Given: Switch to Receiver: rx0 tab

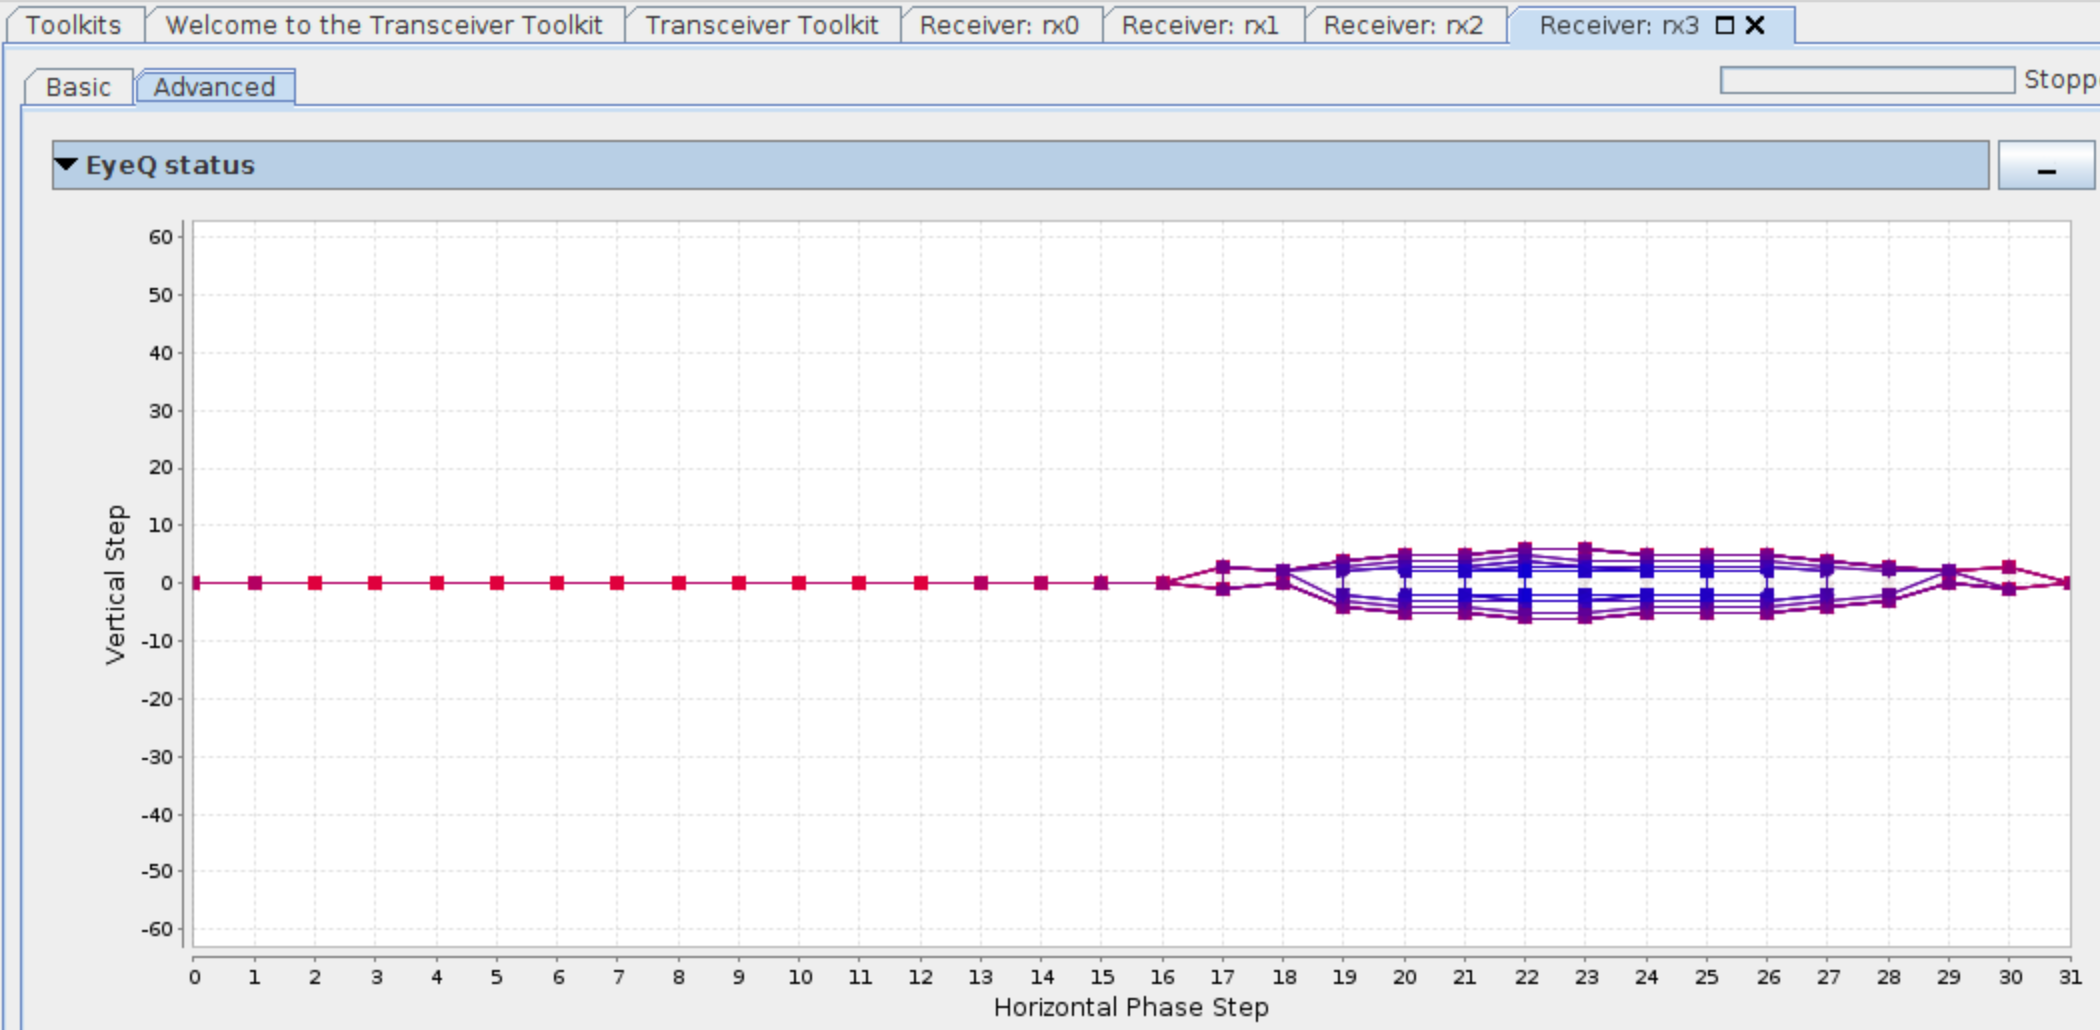Looking at the screenshot, I should 999,26.
